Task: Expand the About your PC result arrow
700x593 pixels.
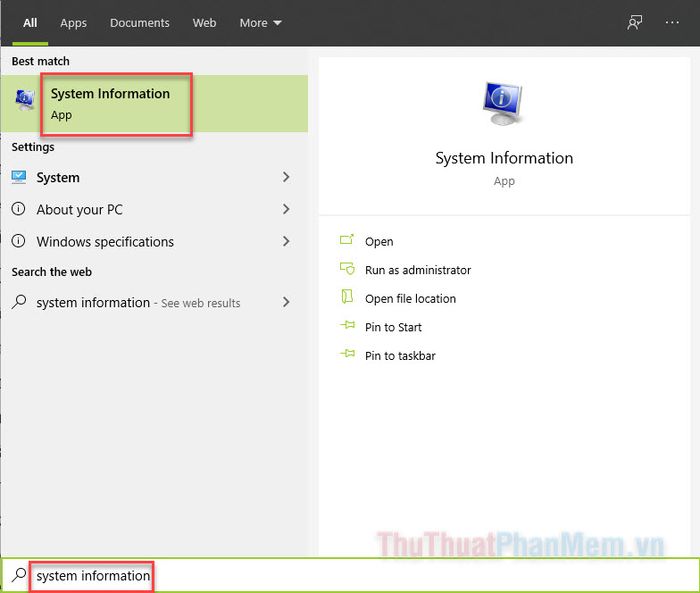Action: [286, 209]
